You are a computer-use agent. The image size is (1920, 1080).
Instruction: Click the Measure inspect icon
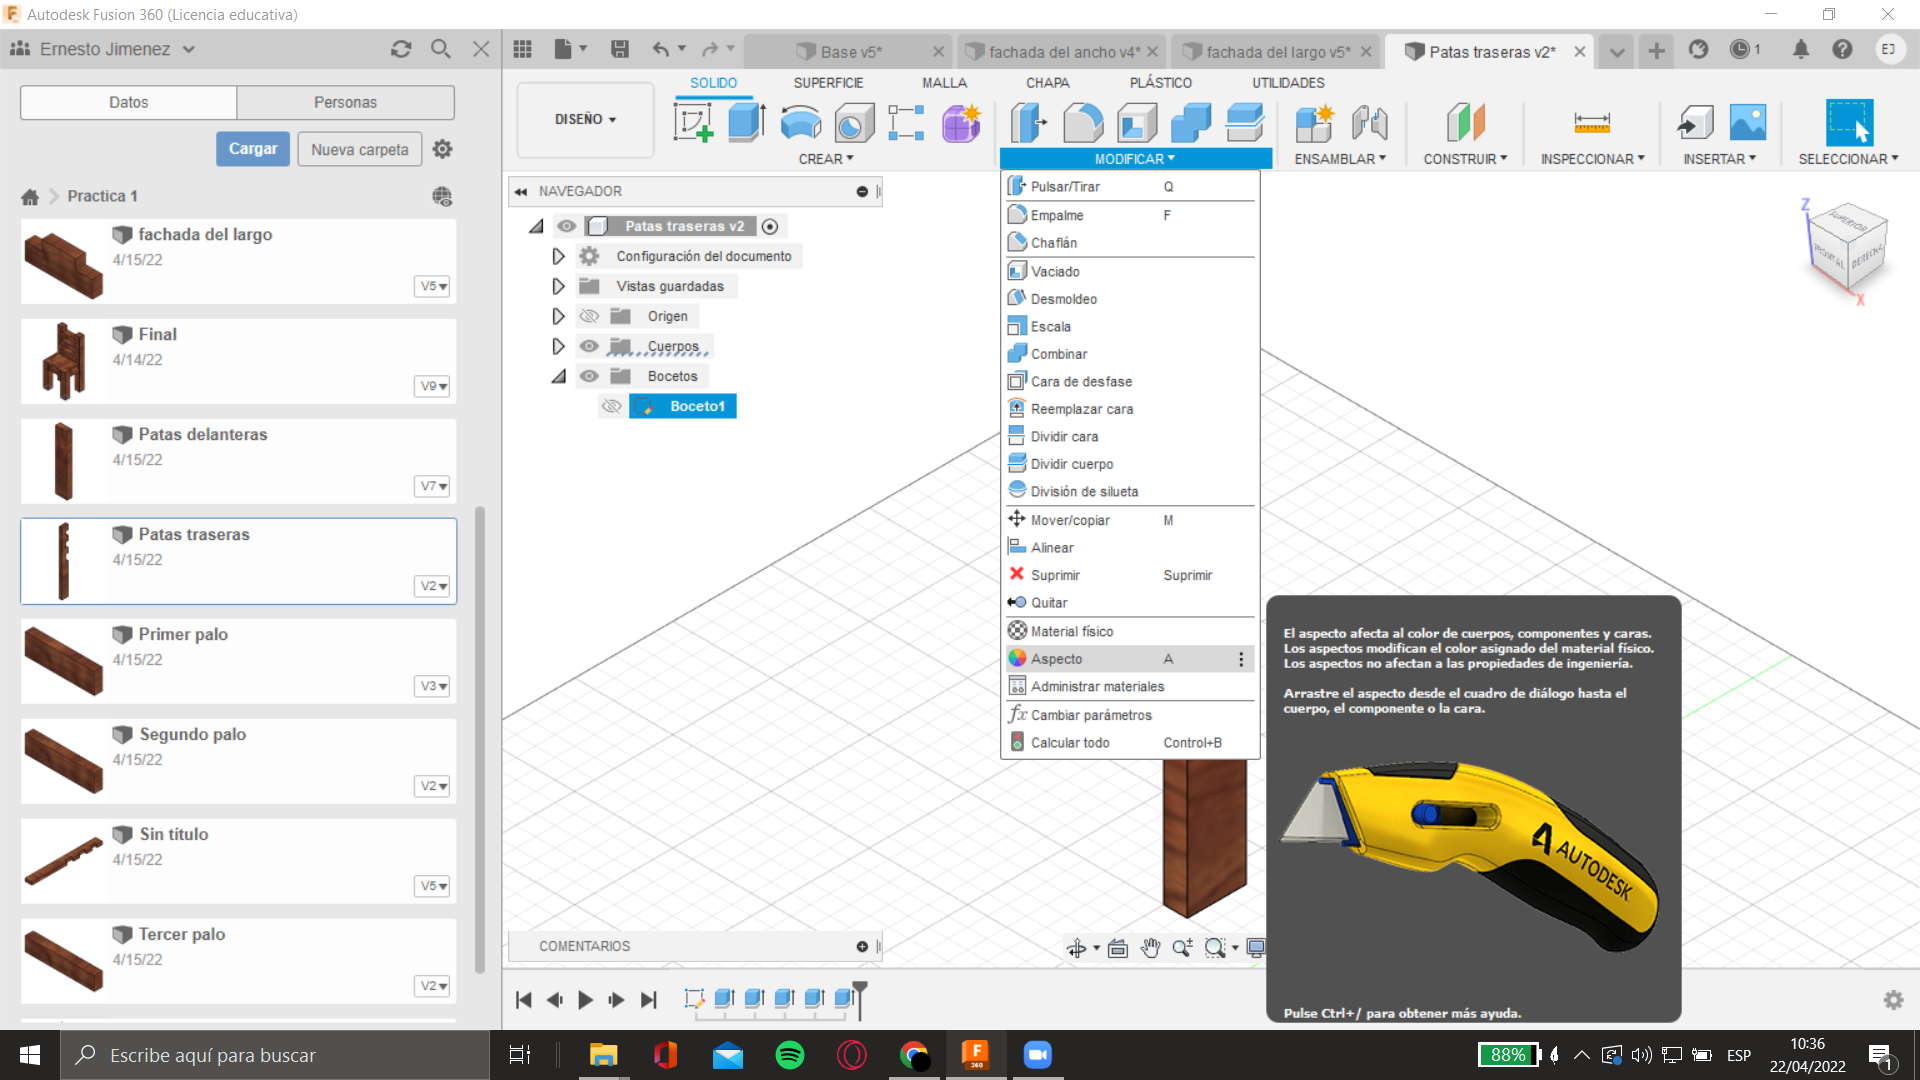(1592, 123)
